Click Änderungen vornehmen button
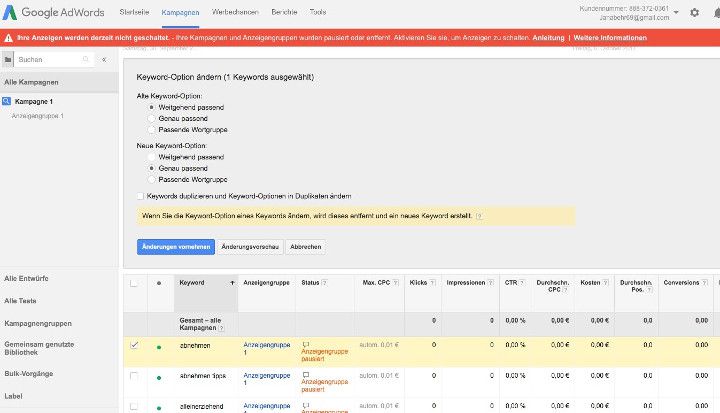Image resolution: width=720 pixels, height=413 pixels. pyautogui.click(x=176, y=247)
